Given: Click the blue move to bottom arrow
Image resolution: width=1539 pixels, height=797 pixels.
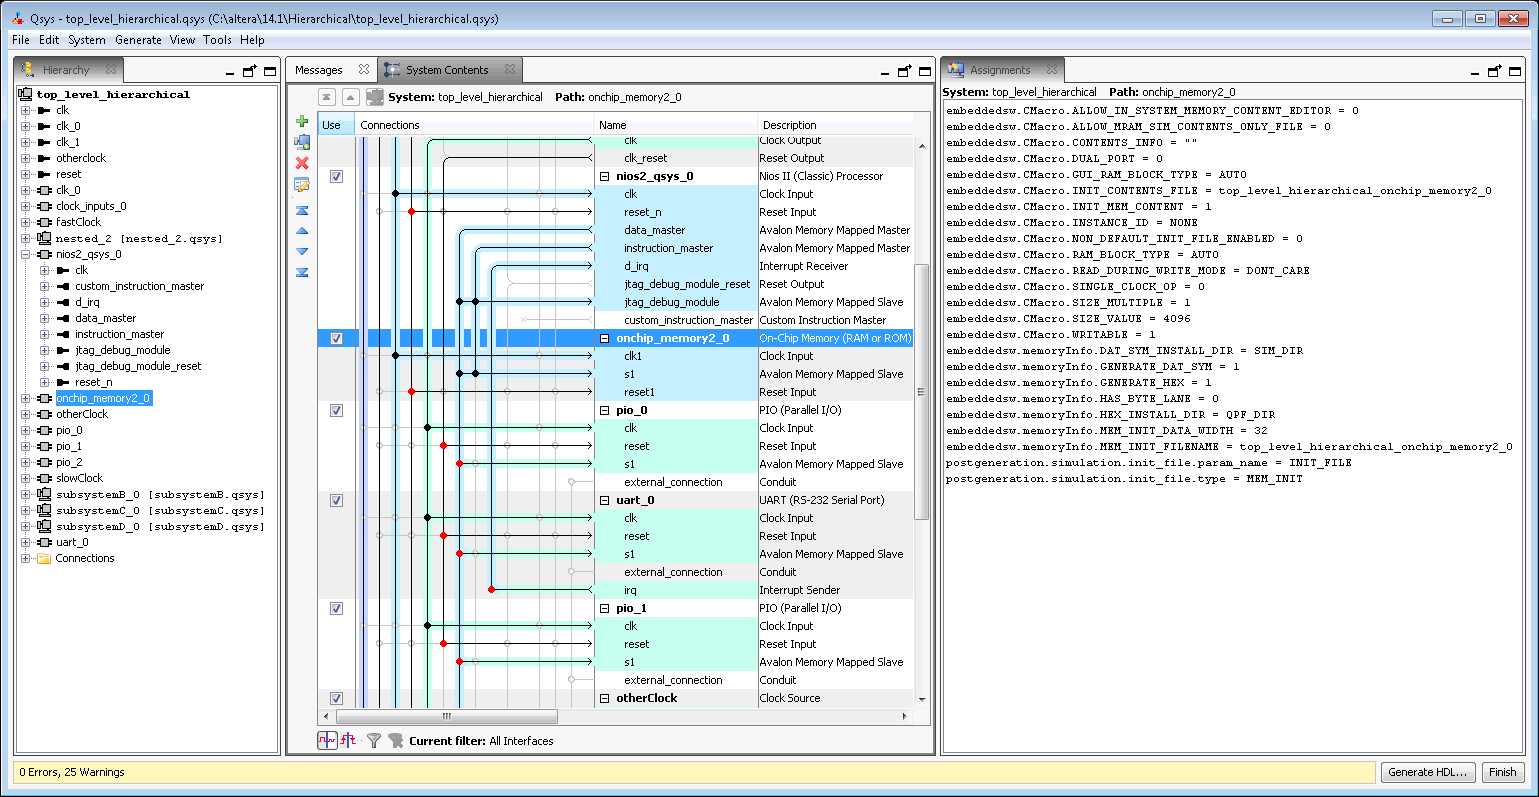Looking at the screenshot, I should pyautogui.click(x=302, y=272).
